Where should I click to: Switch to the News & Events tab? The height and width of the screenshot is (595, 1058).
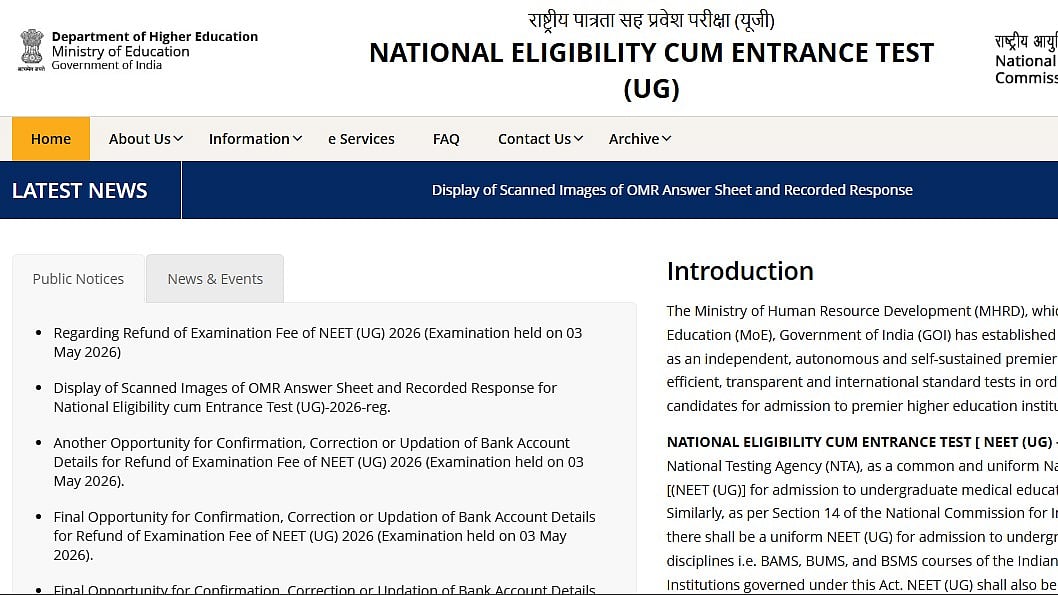coord(215,279)
